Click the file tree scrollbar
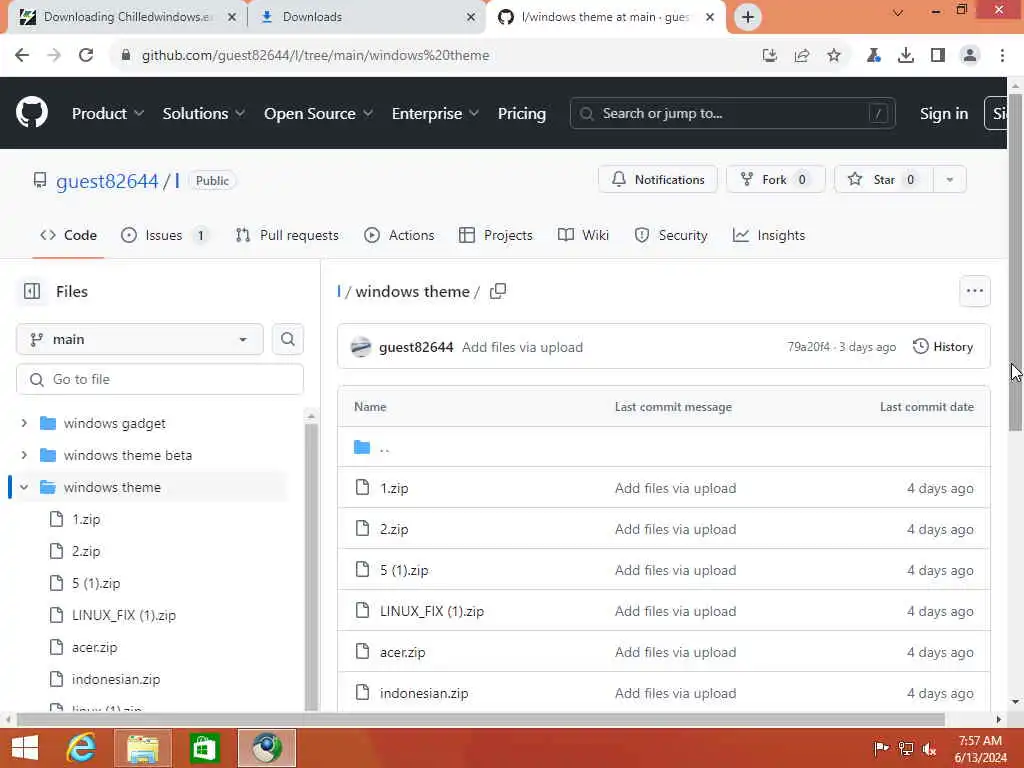 click(311, 566)
